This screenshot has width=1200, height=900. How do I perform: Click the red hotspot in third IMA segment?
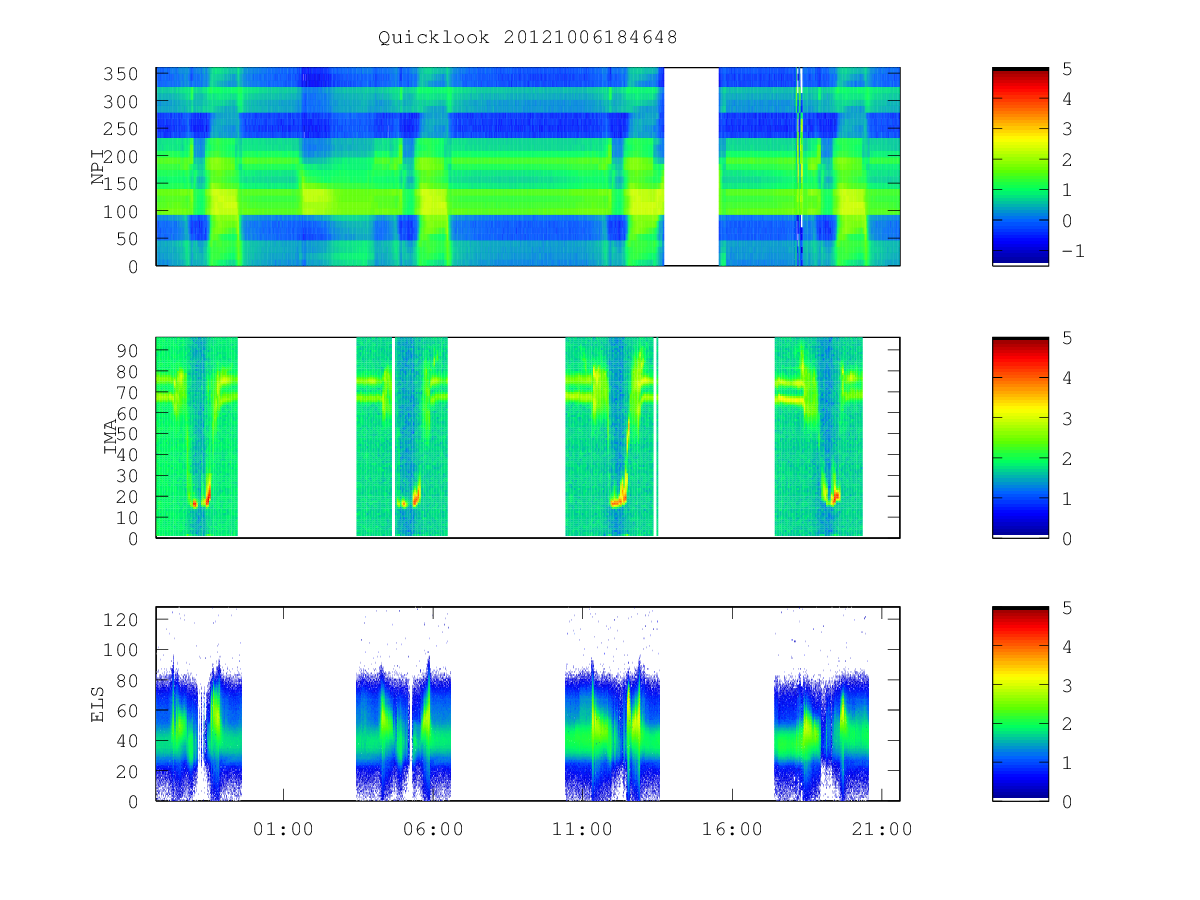pos(619,499)
